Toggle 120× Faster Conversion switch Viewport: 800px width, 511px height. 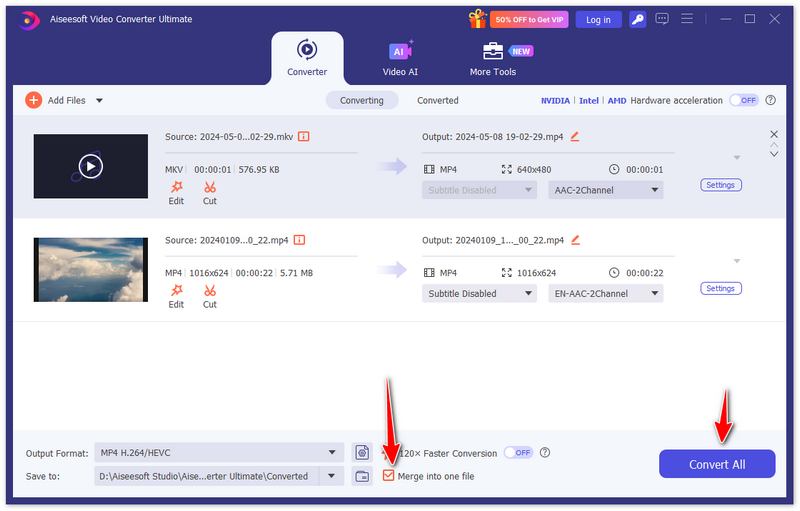[x=517, y=452]
